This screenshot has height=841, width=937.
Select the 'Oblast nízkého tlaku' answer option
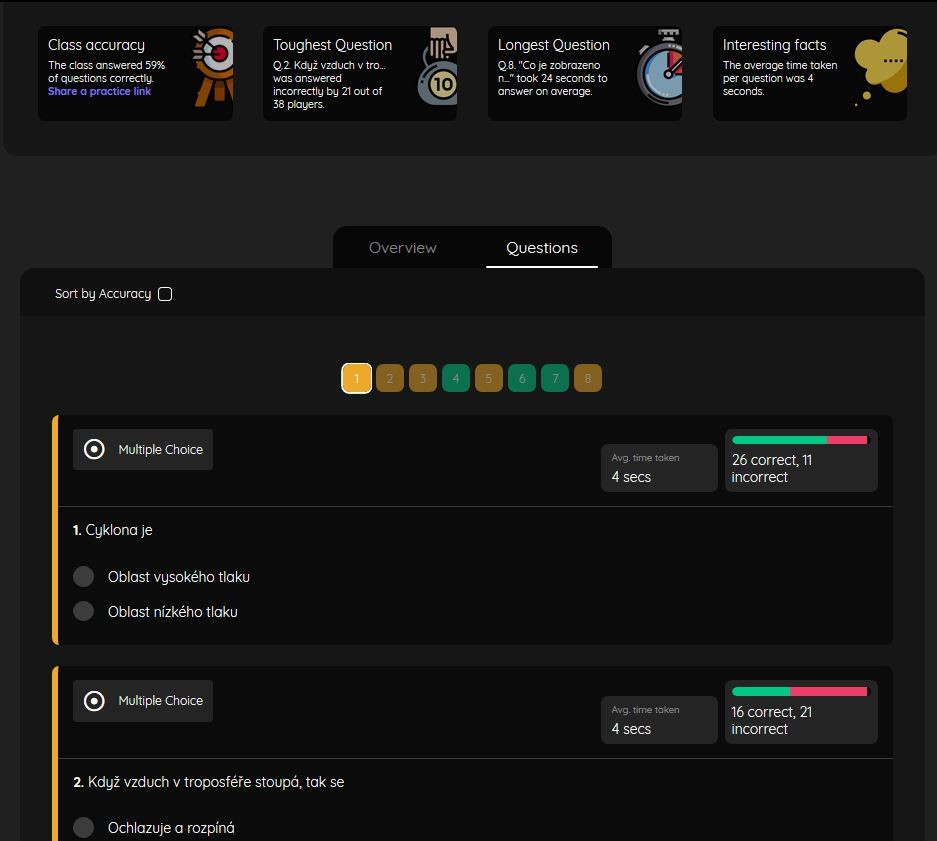(x=84, y=612)
